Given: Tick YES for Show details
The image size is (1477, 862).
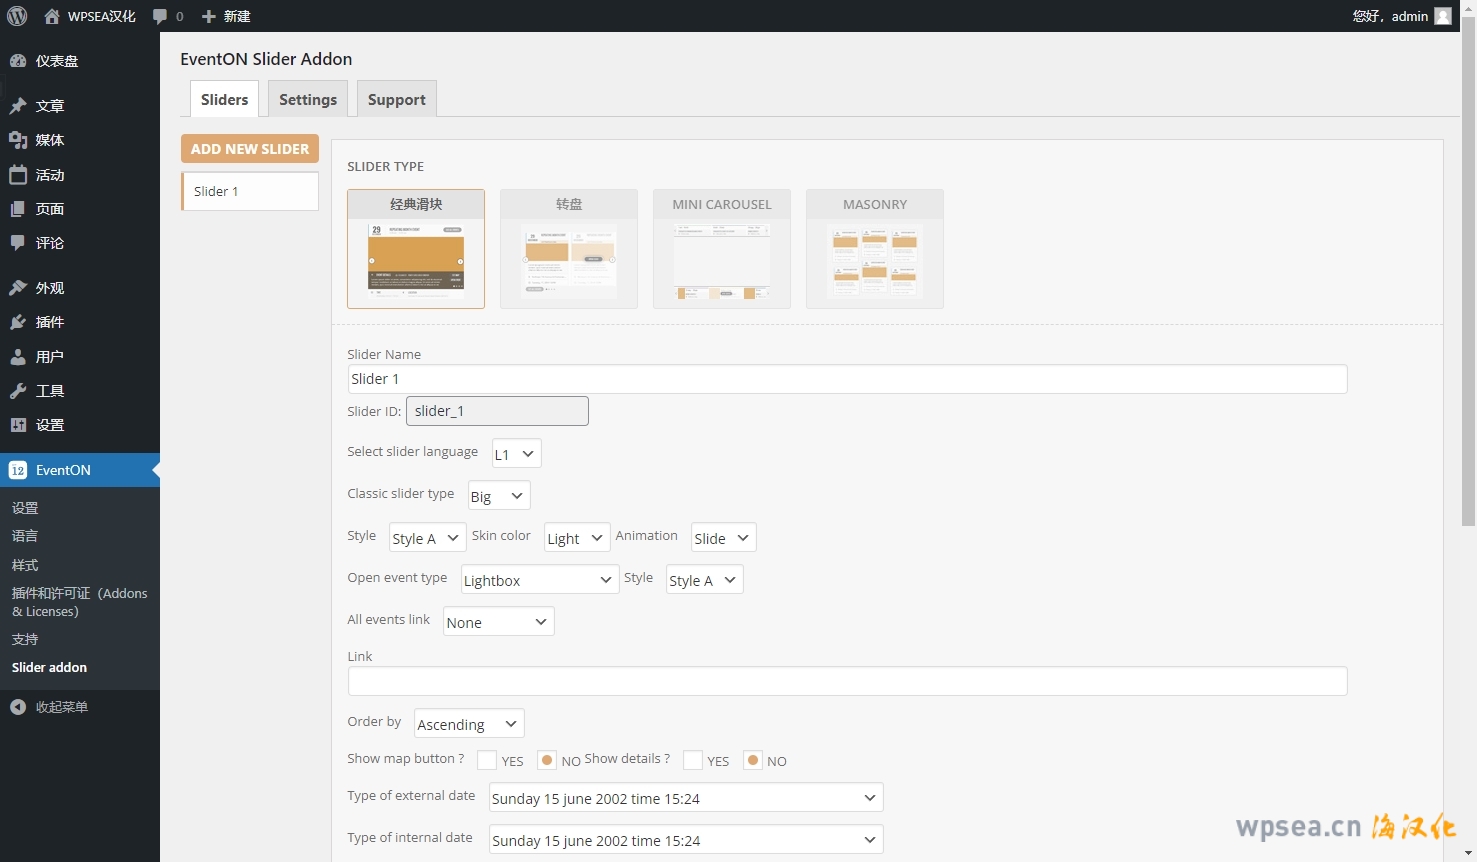Looking at the screenshot, I should point(693,760).
